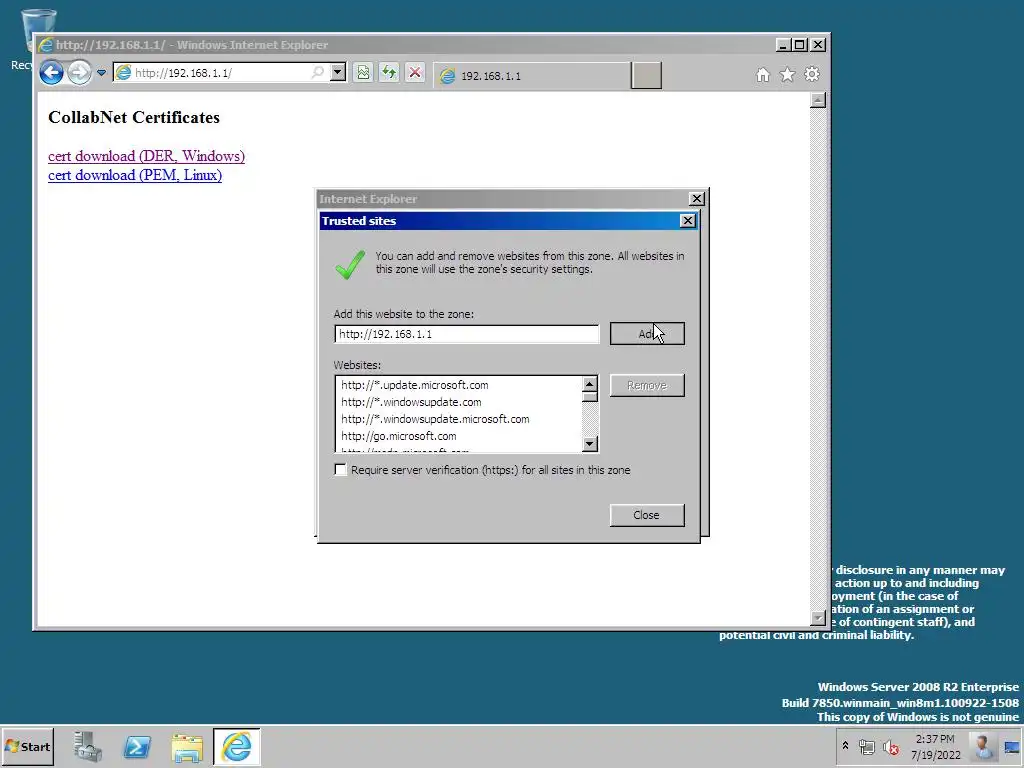Stop loading with the red X icon

coord(415,72)
